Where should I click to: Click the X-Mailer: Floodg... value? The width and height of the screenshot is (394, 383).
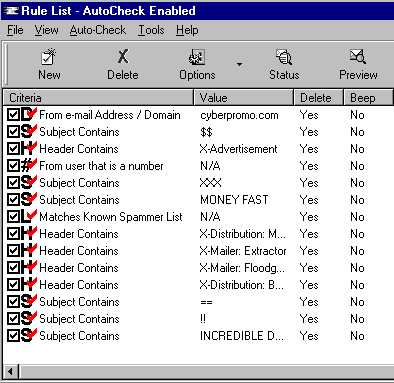point(242,268)
